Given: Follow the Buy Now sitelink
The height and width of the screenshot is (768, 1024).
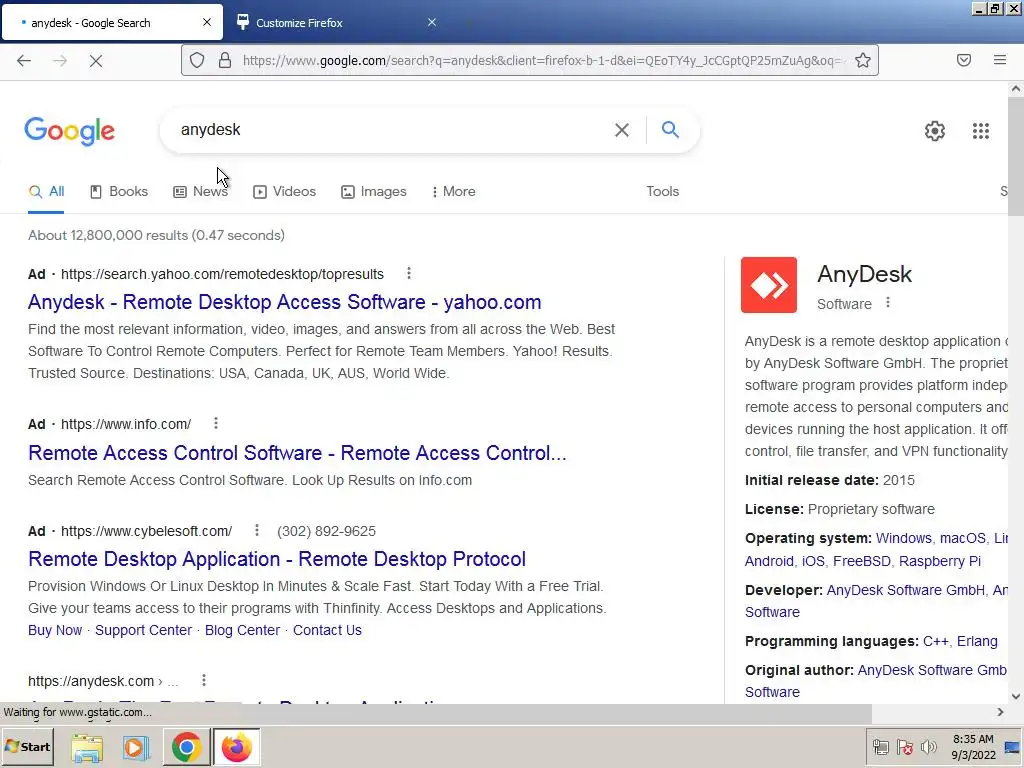Looking at the screenshot, I should tap(55, 630).
